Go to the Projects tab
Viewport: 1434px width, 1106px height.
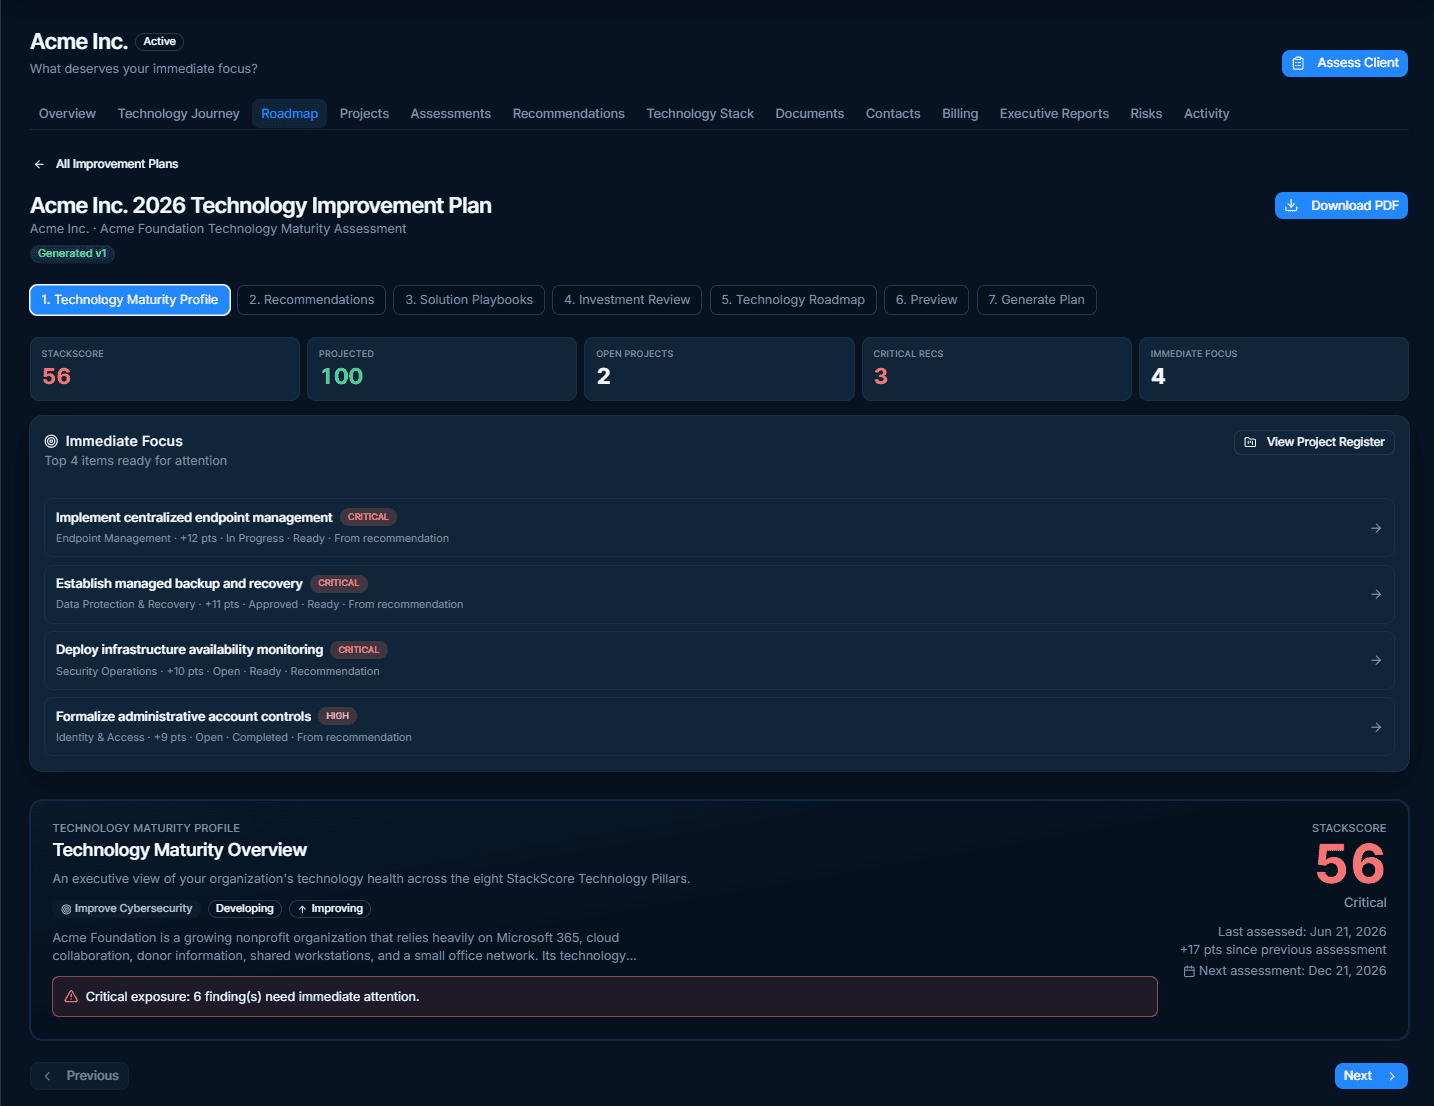point(364,114)
